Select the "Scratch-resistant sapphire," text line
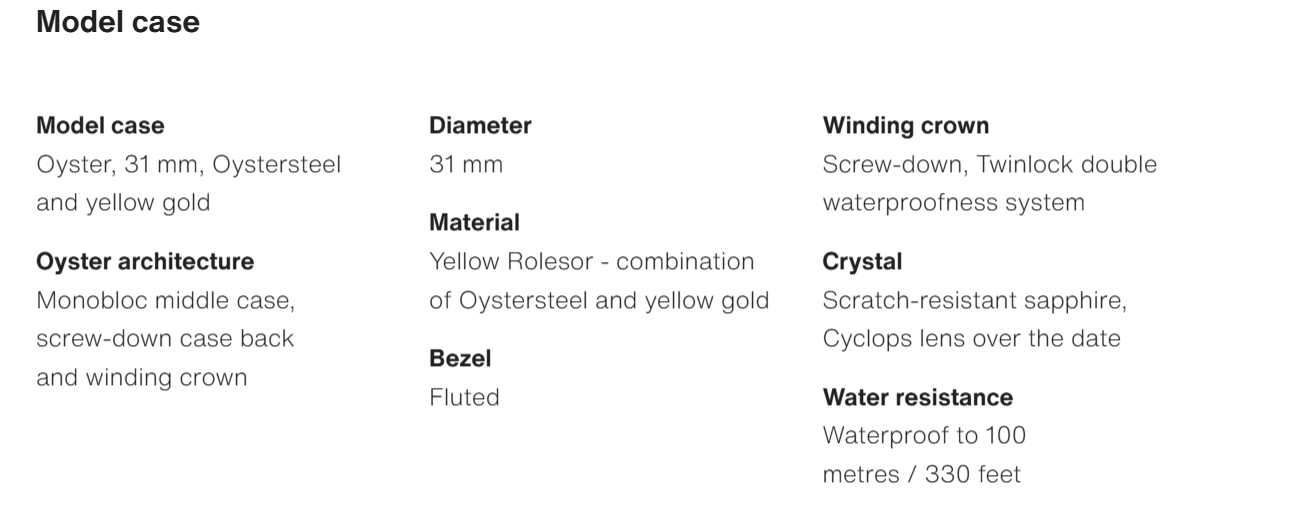 (974, 300)
